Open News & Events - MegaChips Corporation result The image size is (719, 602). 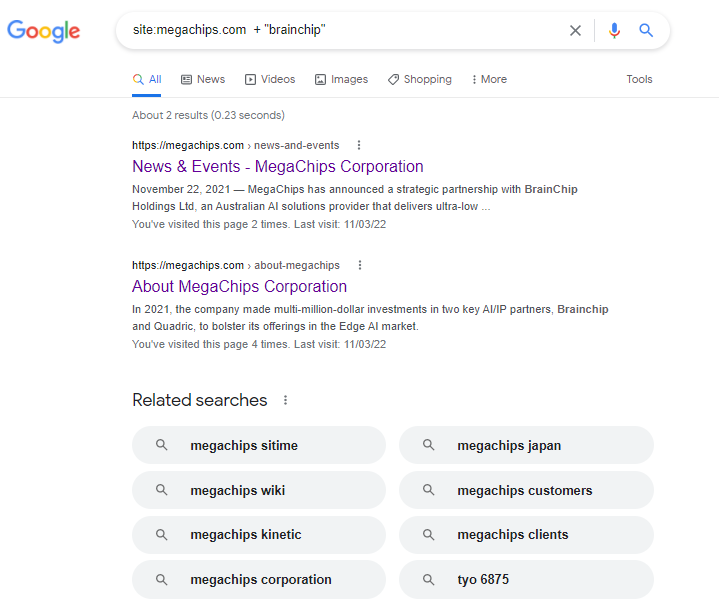coord(277,166)
